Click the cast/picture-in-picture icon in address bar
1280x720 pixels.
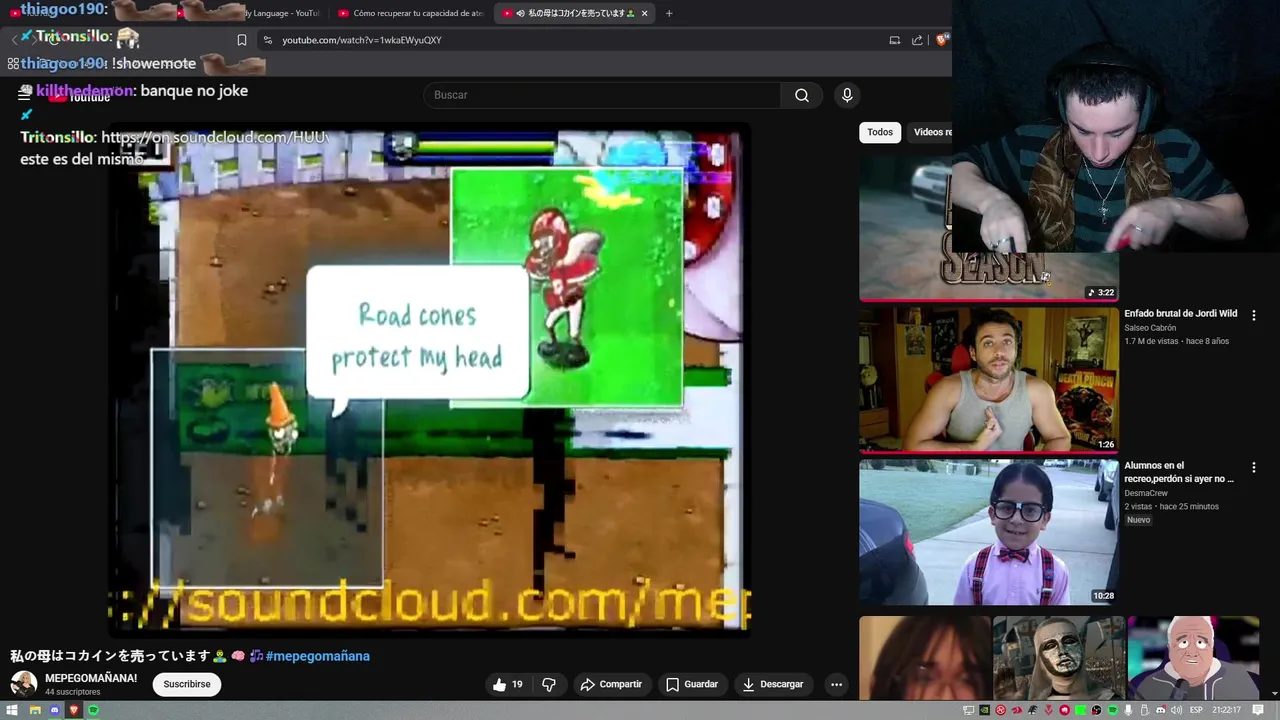(x=894, y=40)
